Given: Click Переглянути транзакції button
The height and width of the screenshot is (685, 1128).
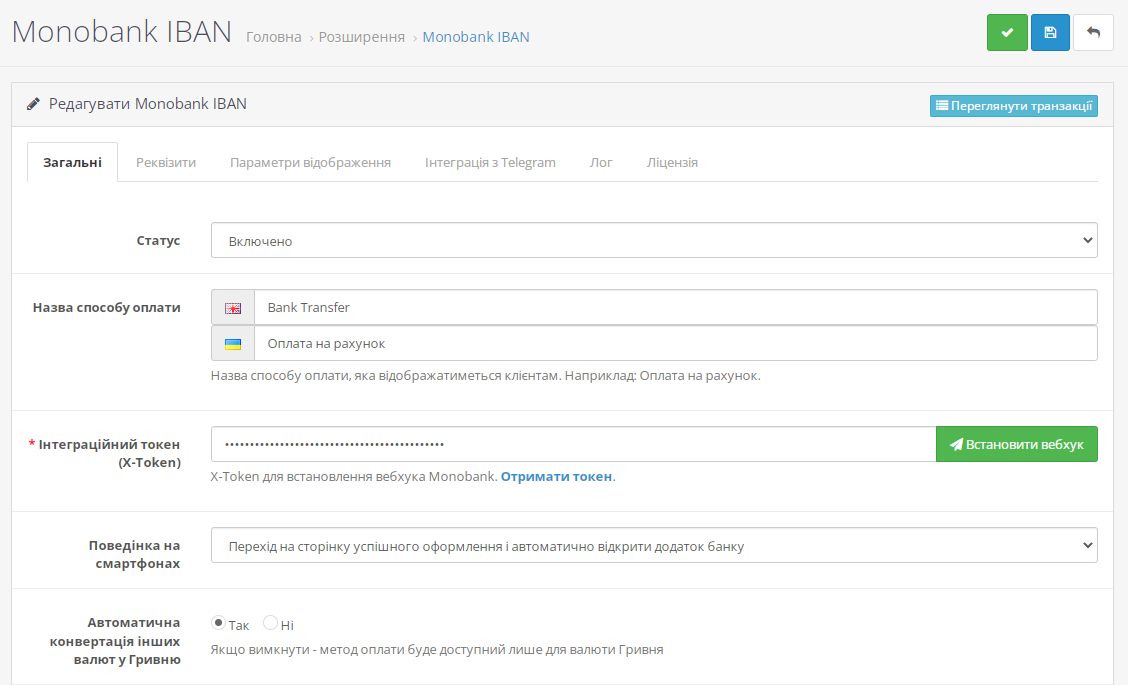Looking at the screenshot, I should [x=1014, y=106].
